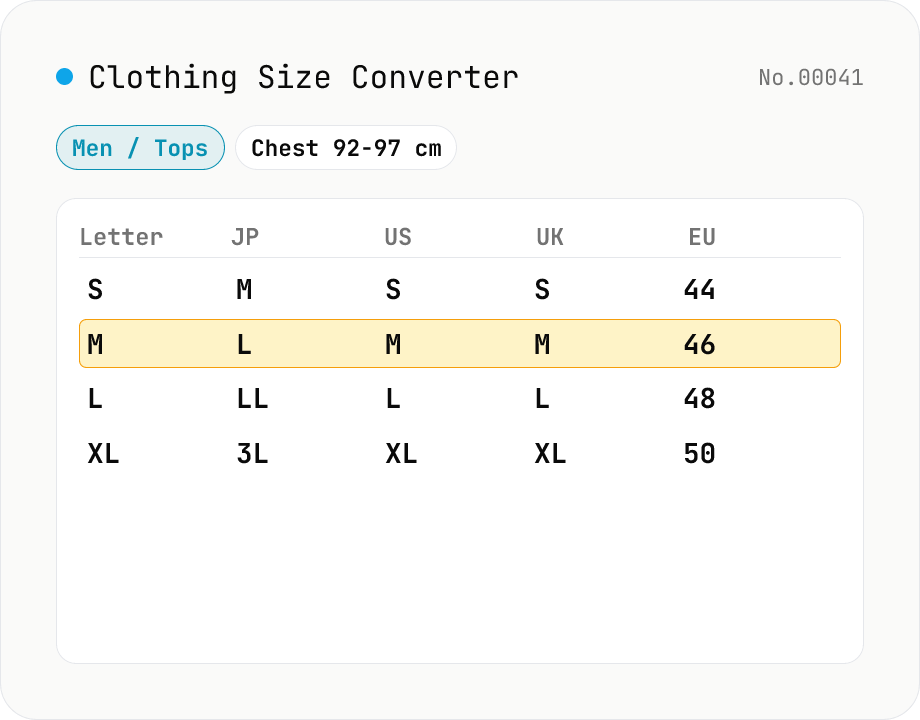
Task: Click the UK cell M in the EU 46 row
Action: coord(542,344)
